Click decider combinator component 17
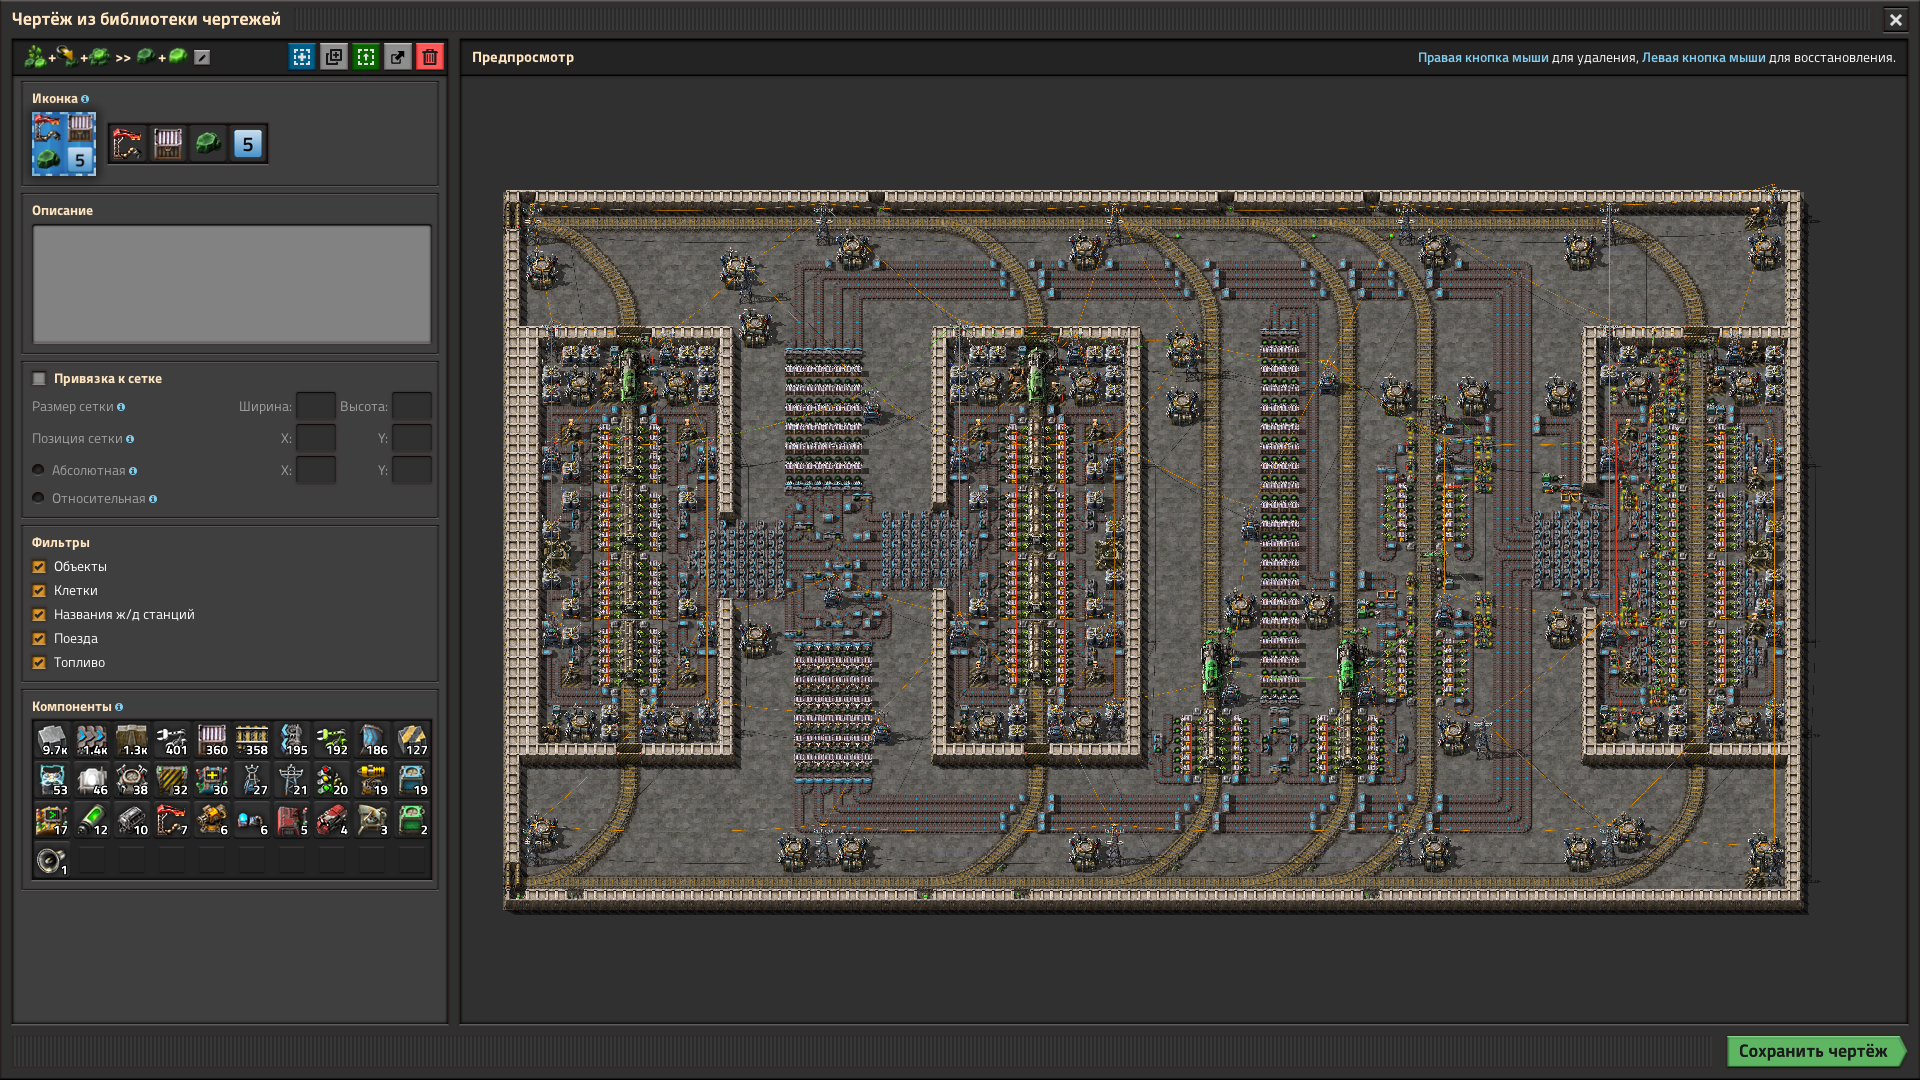Viewport: 1920px width, 1080px height. [x=52, y=820]
